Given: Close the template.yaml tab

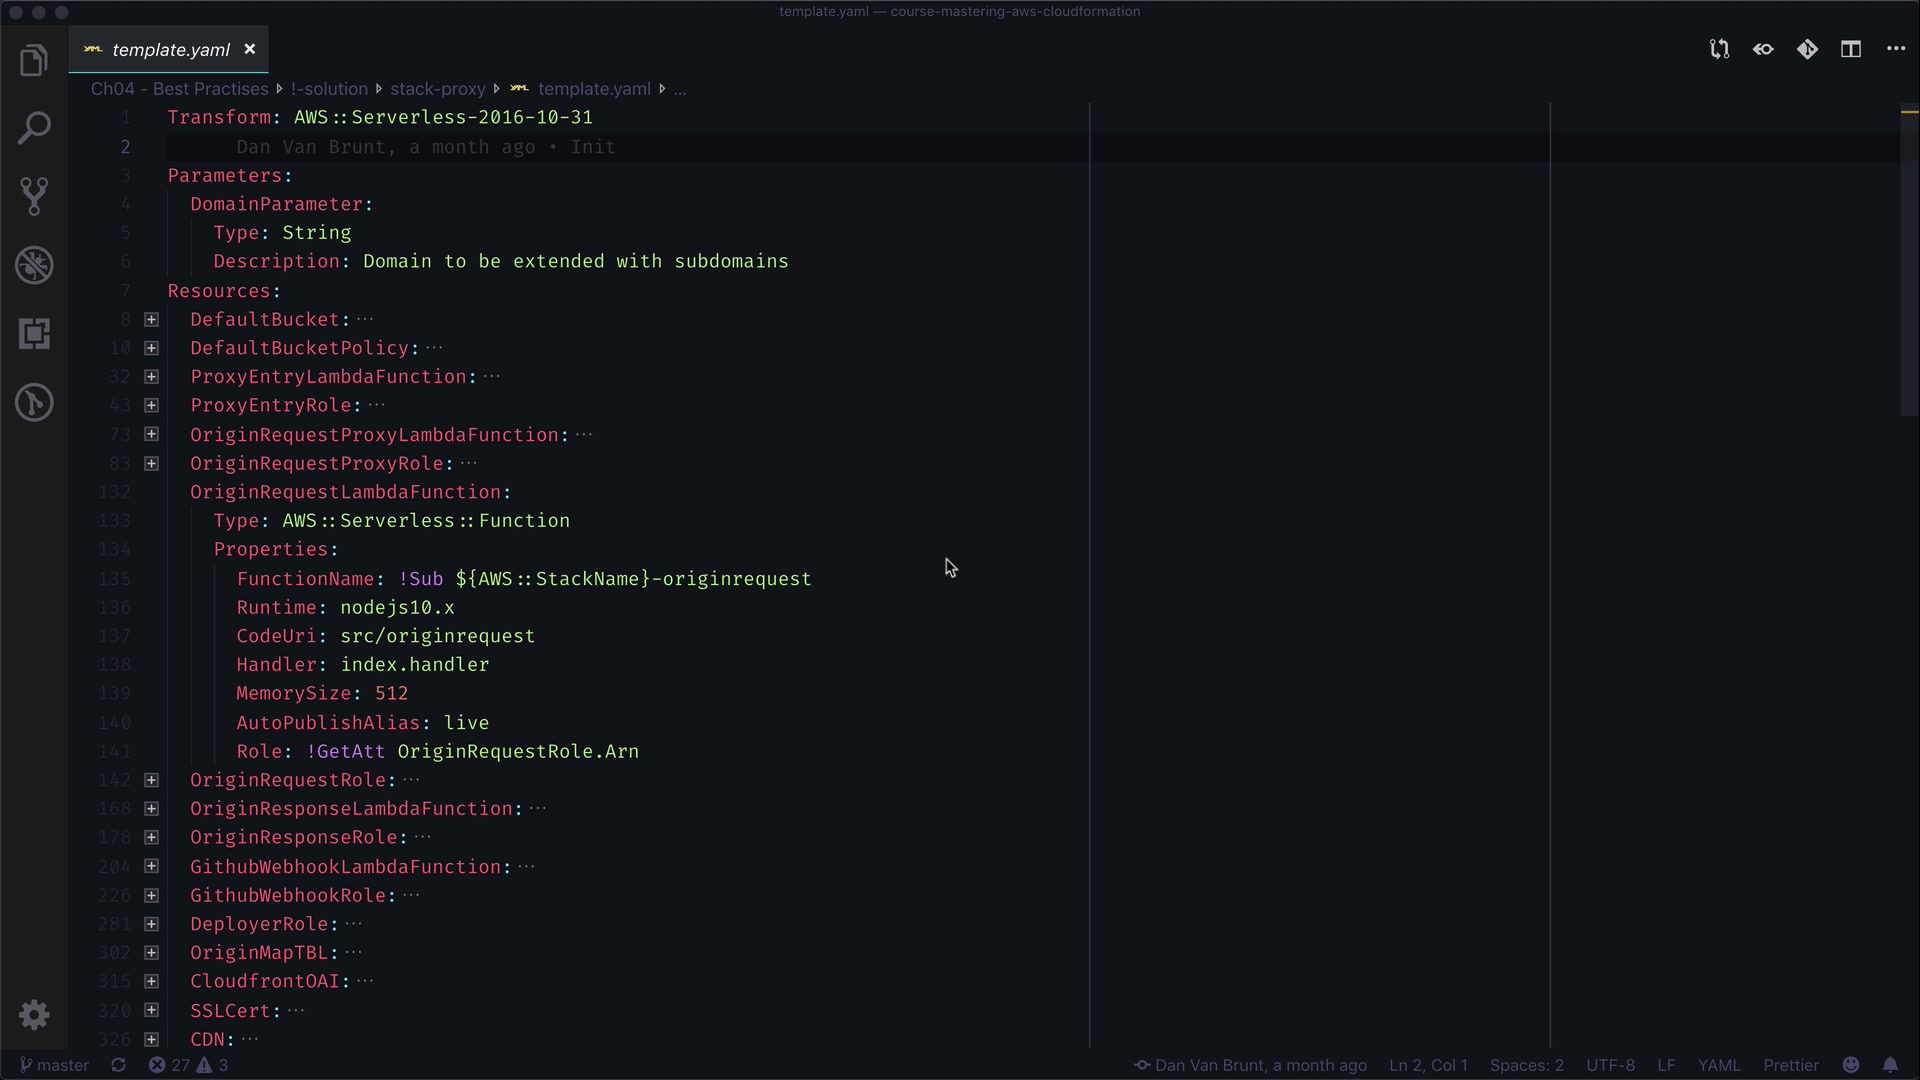Looking at the screenshot, I should (250, 49).
